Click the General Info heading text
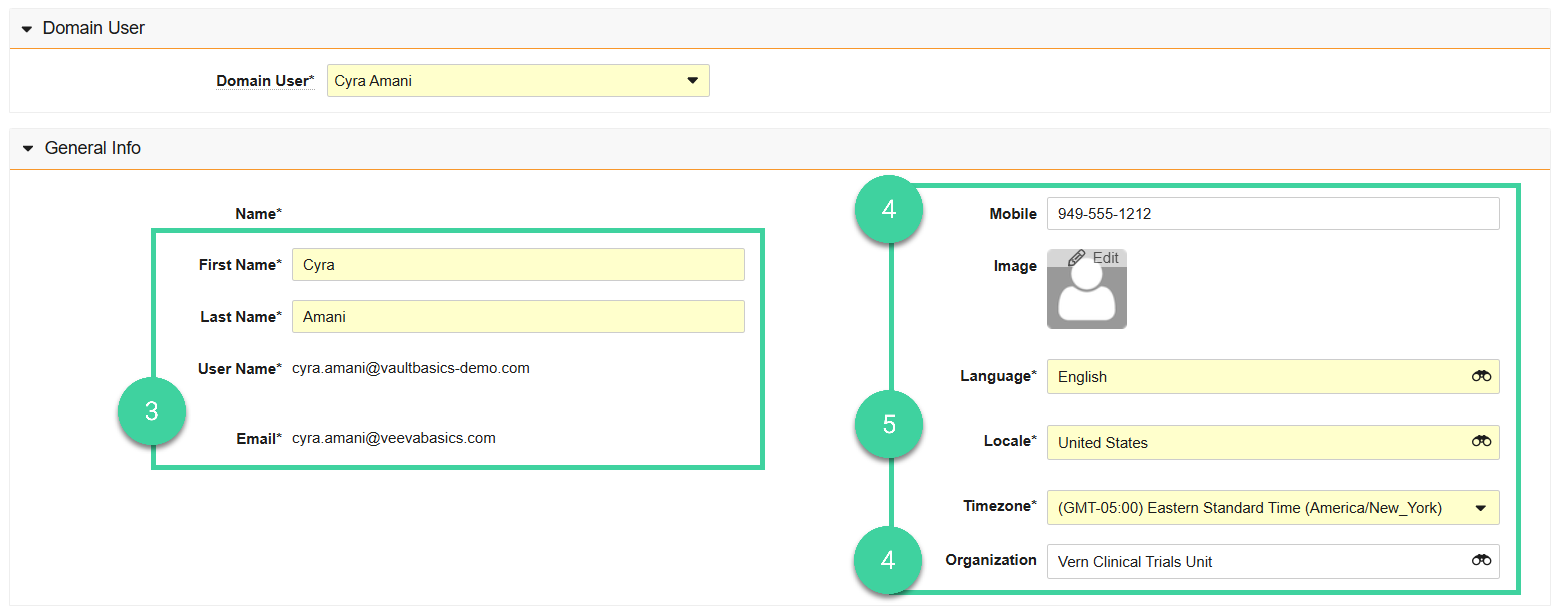Viewport: 1560px width, 612px height. click(93, 148)
